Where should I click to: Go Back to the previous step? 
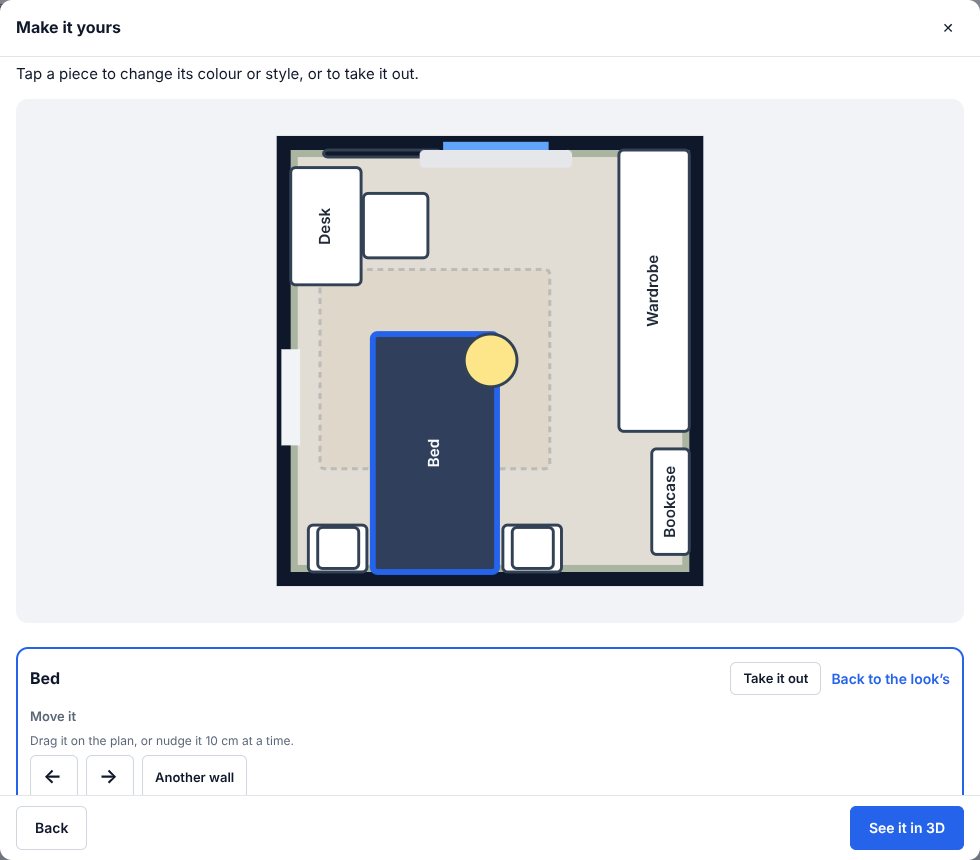pos(51,828)
